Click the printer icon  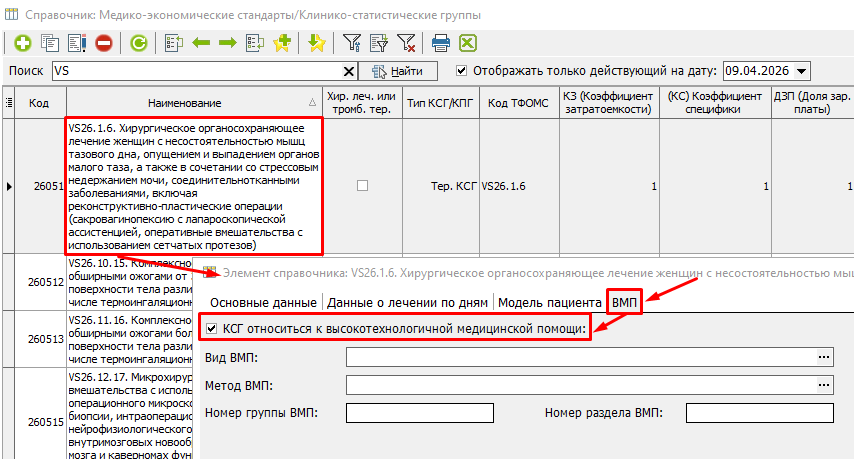point(440,43)
